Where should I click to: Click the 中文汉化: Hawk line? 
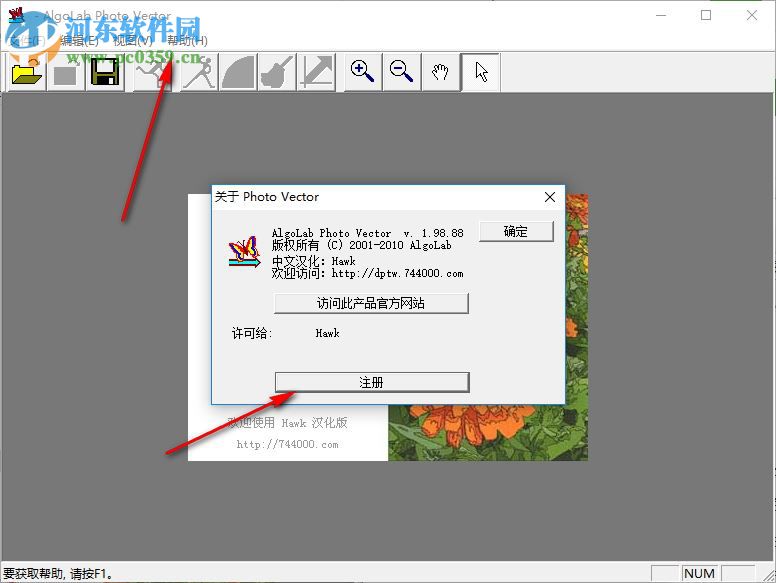pos(314,261)
